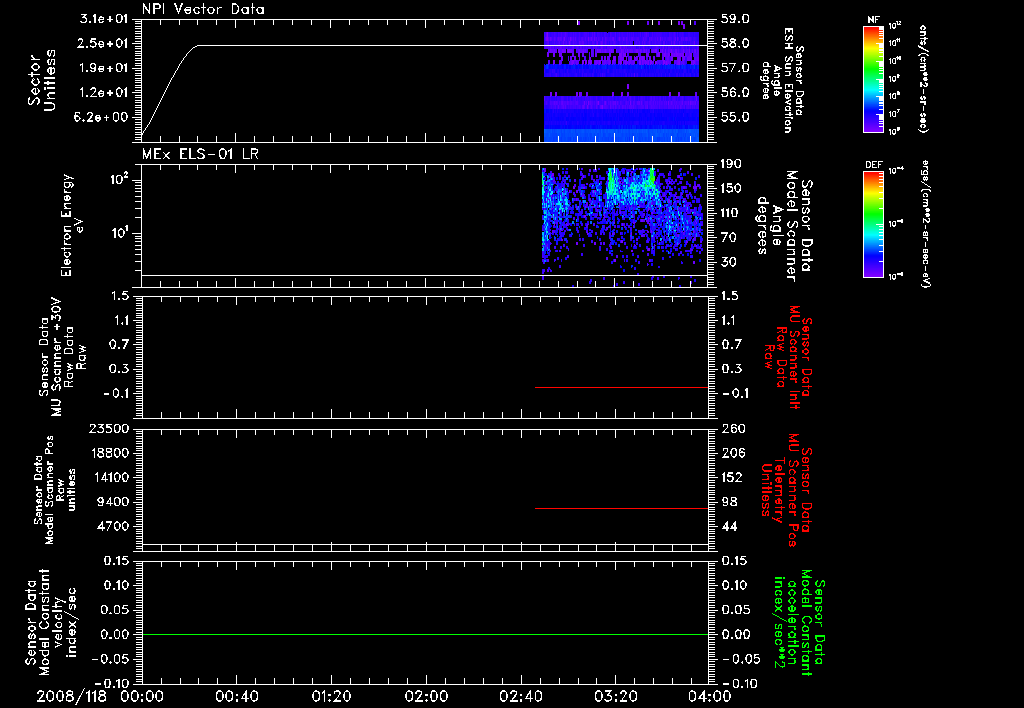Click the "30" scanner angle tick value
1024x708 pixels.
click(728, 262)
